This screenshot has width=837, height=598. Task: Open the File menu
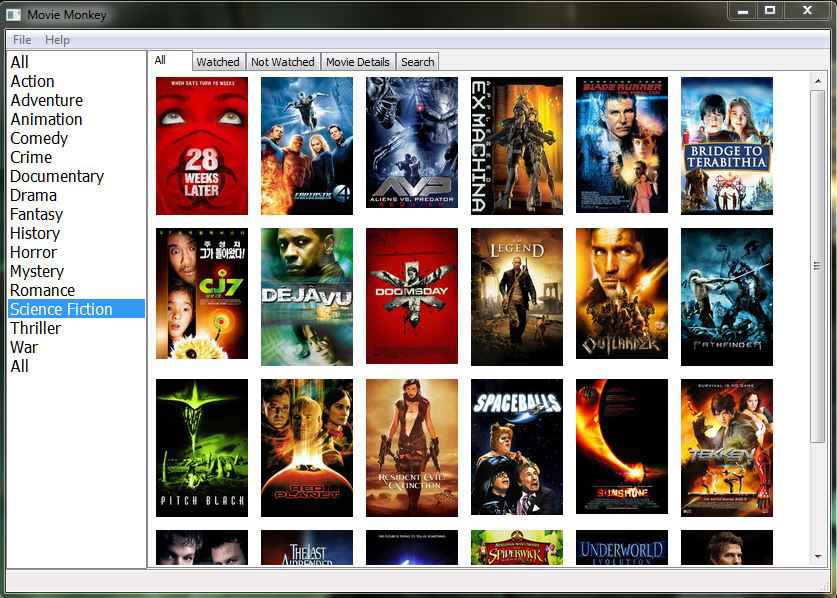click(22, 40)
